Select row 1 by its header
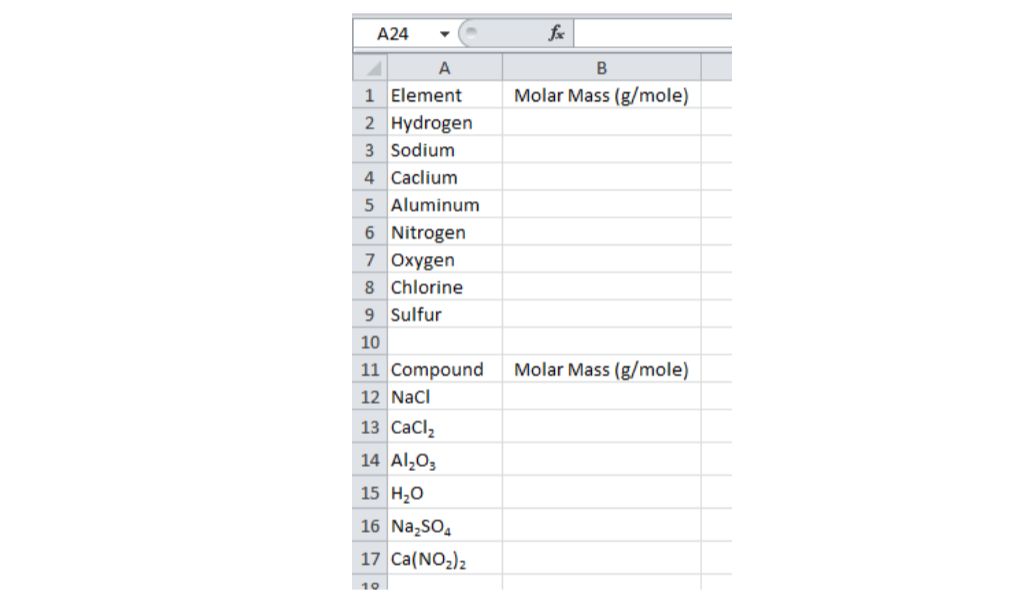 [369, 95]
